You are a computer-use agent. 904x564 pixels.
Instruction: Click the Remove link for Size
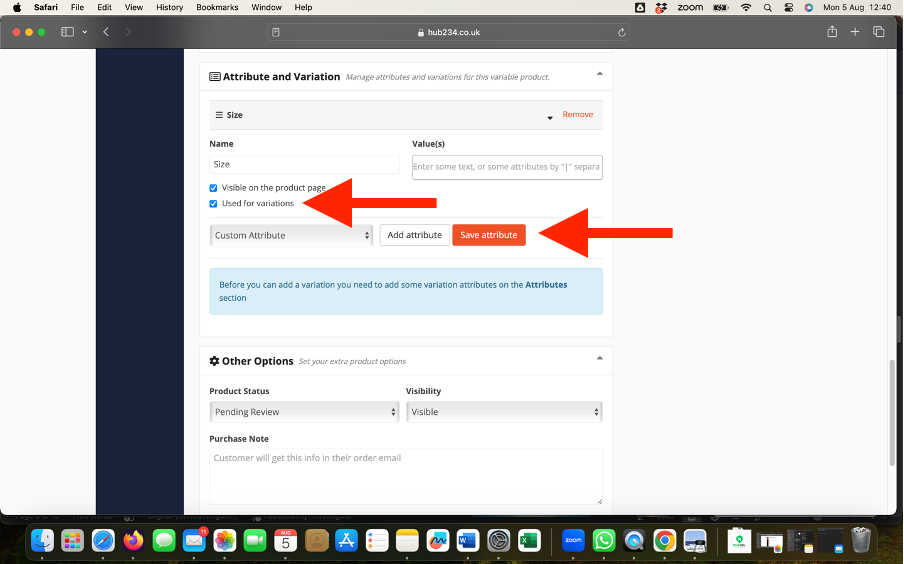pos(577,115)
